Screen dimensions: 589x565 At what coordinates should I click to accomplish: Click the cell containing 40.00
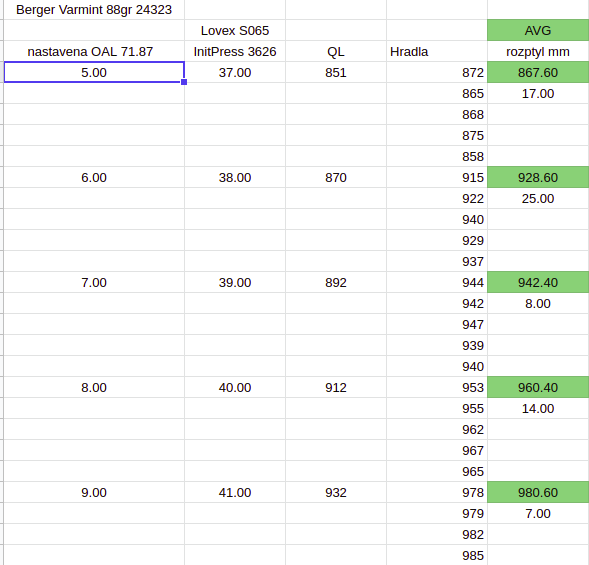[x=235, y=387]
